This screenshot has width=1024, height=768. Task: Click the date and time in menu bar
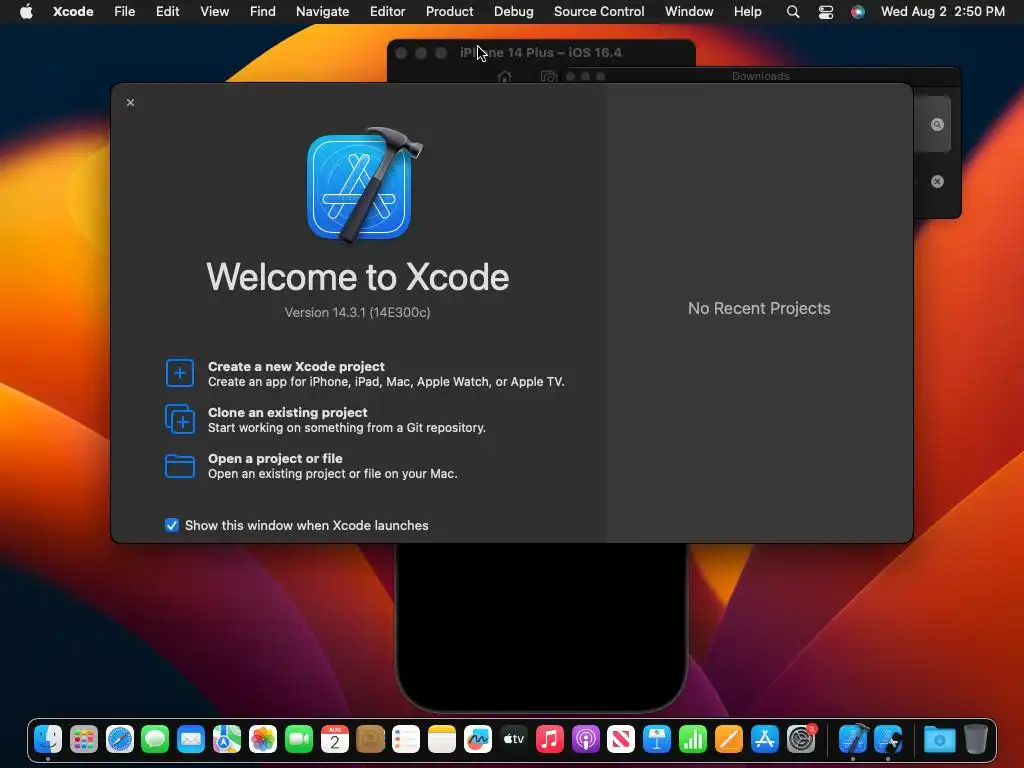pos(942,12)
